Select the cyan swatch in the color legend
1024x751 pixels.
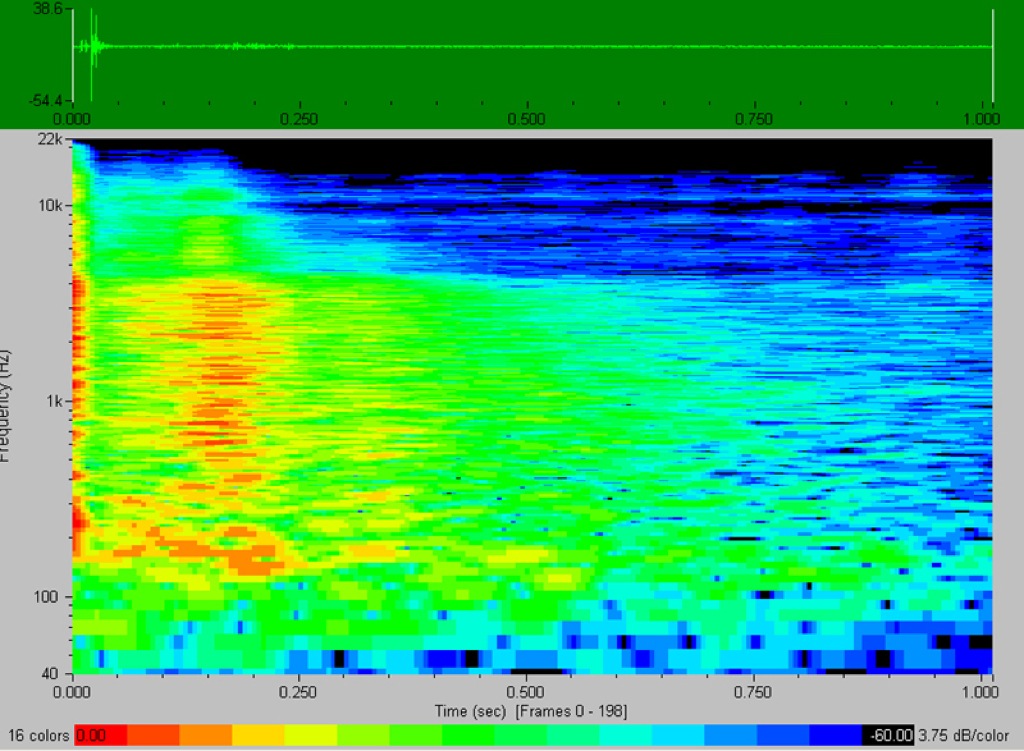pyautogui.click(x=625, y=736)
